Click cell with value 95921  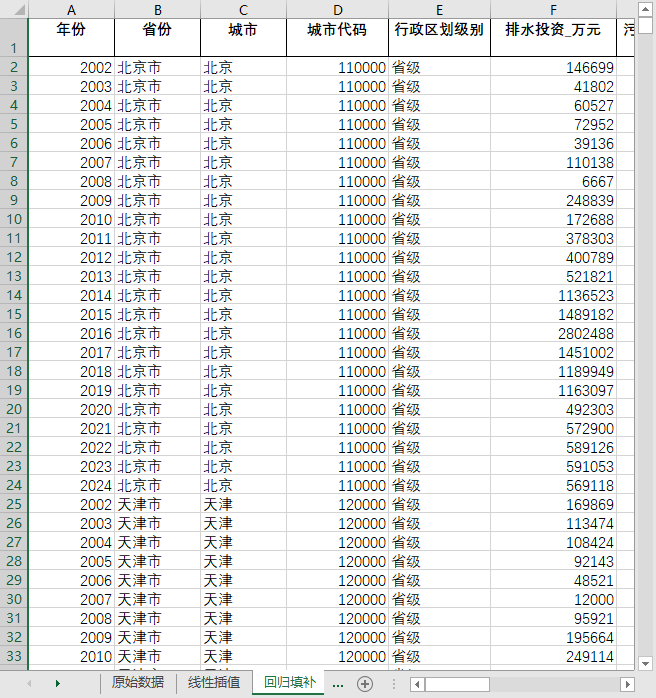(x=553, y=618)
